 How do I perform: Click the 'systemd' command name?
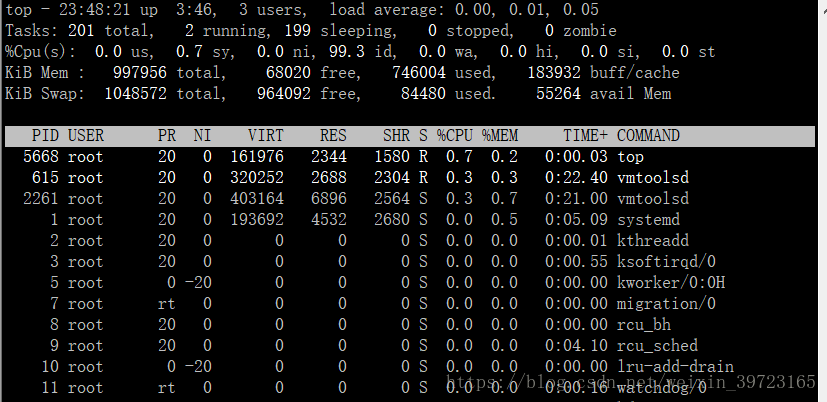click(x=648, y=220)
